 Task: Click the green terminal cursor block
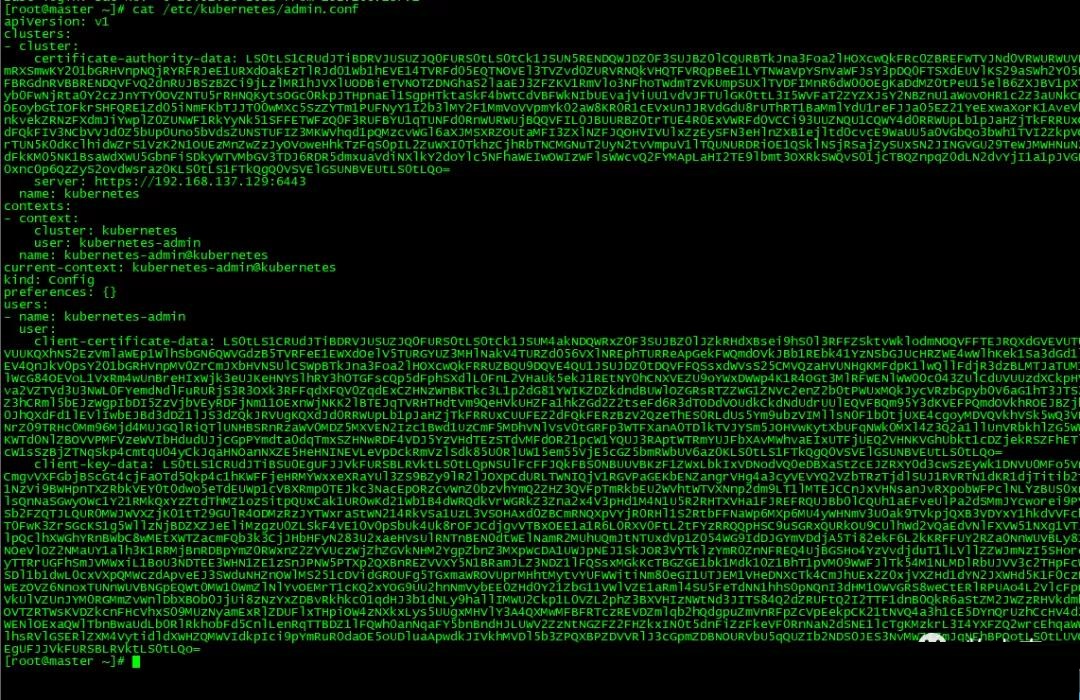pos(136,661)
